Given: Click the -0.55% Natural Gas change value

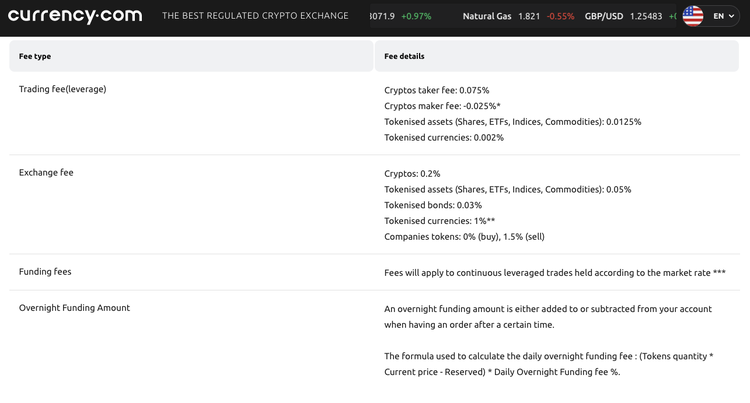Looking at the screenshot, I should pos(560,16).
